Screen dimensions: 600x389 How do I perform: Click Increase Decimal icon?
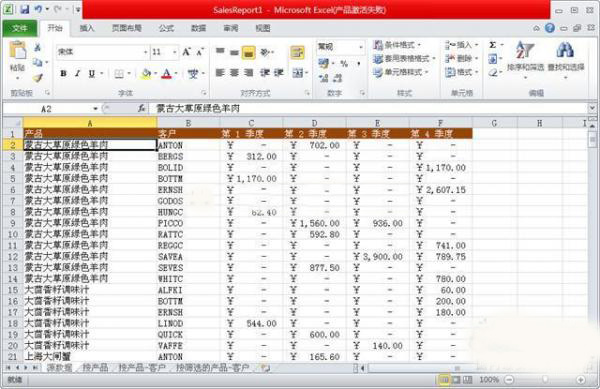[x=324, y=78]
